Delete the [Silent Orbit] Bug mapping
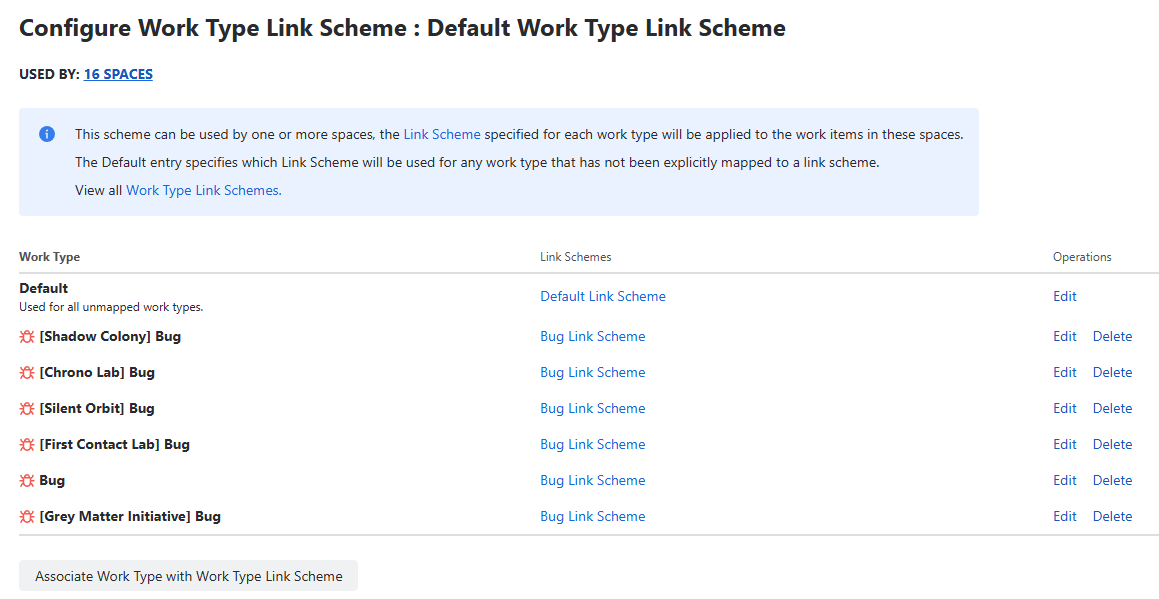Screen dimensions: 1159x599 click(x=1112, y=408)
